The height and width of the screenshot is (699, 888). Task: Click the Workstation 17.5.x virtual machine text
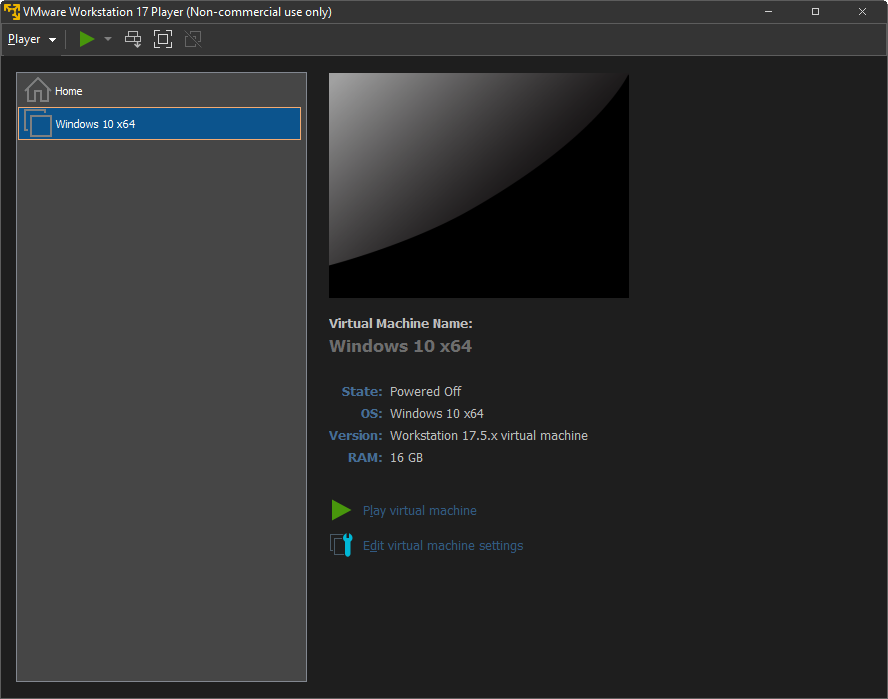489,436
